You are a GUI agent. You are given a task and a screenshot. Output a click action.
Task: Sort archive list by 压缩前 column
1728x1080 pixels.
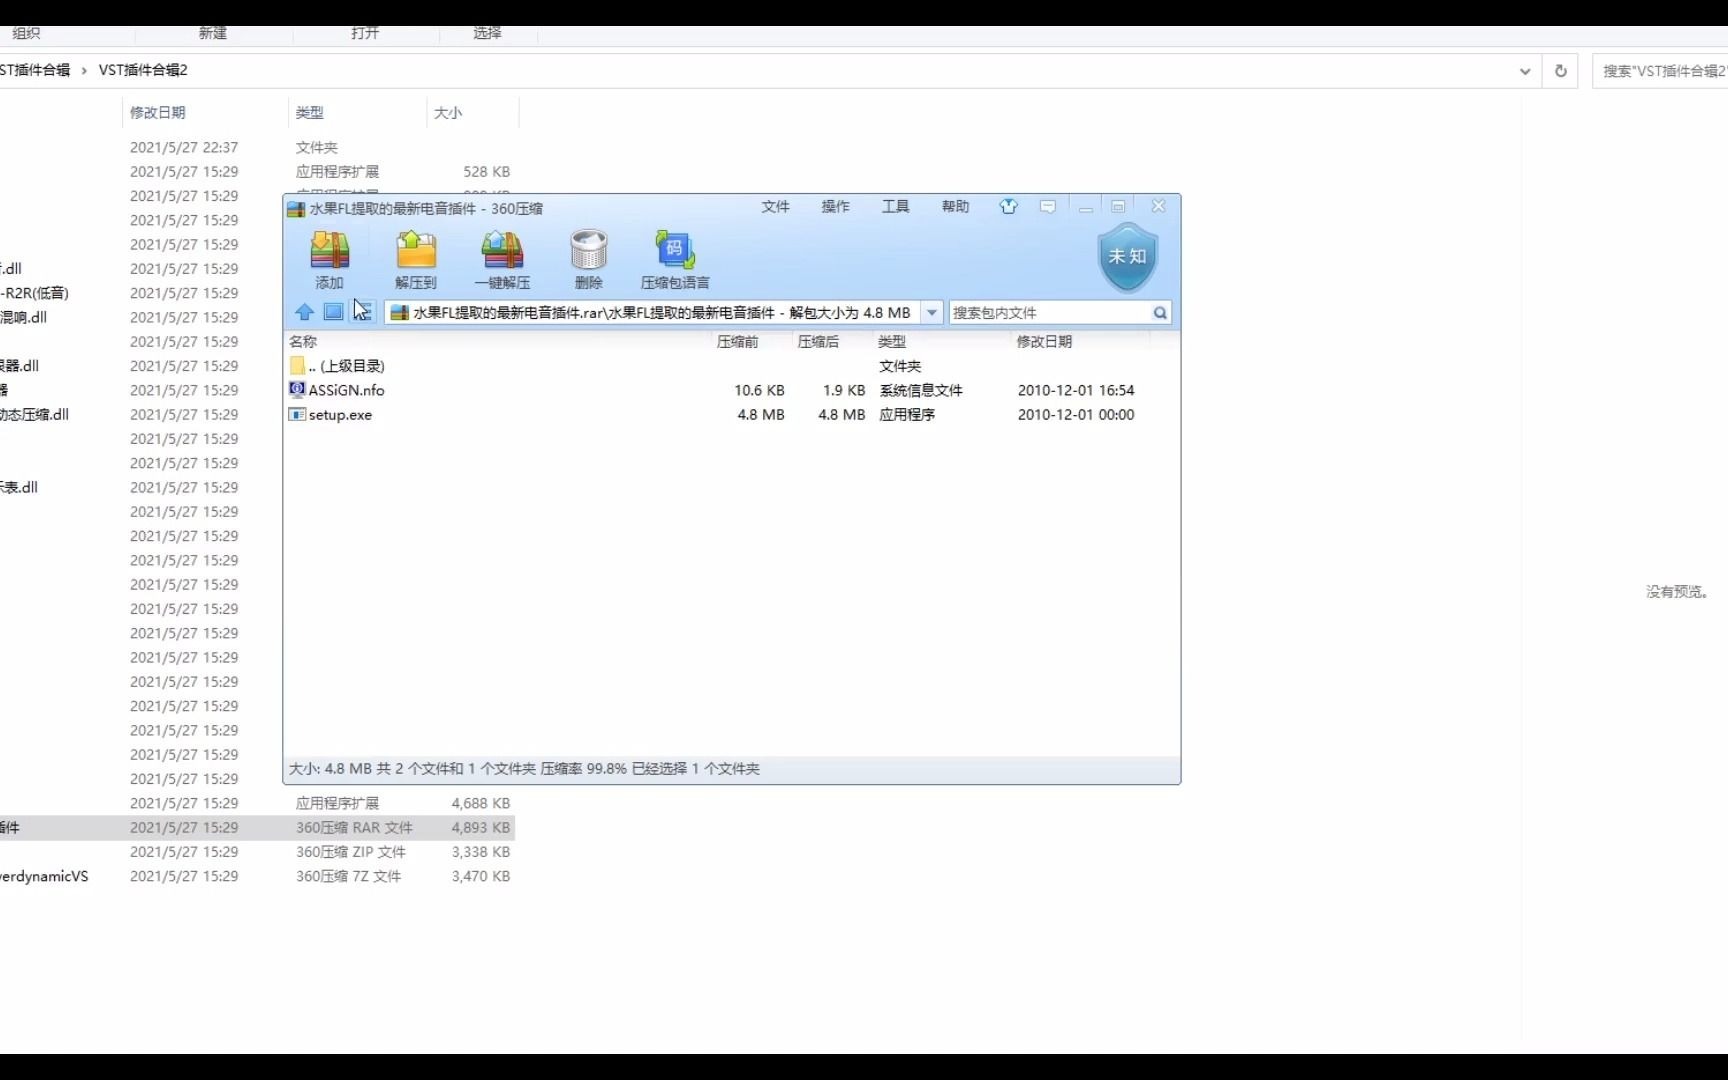click(x=737, y=342)
